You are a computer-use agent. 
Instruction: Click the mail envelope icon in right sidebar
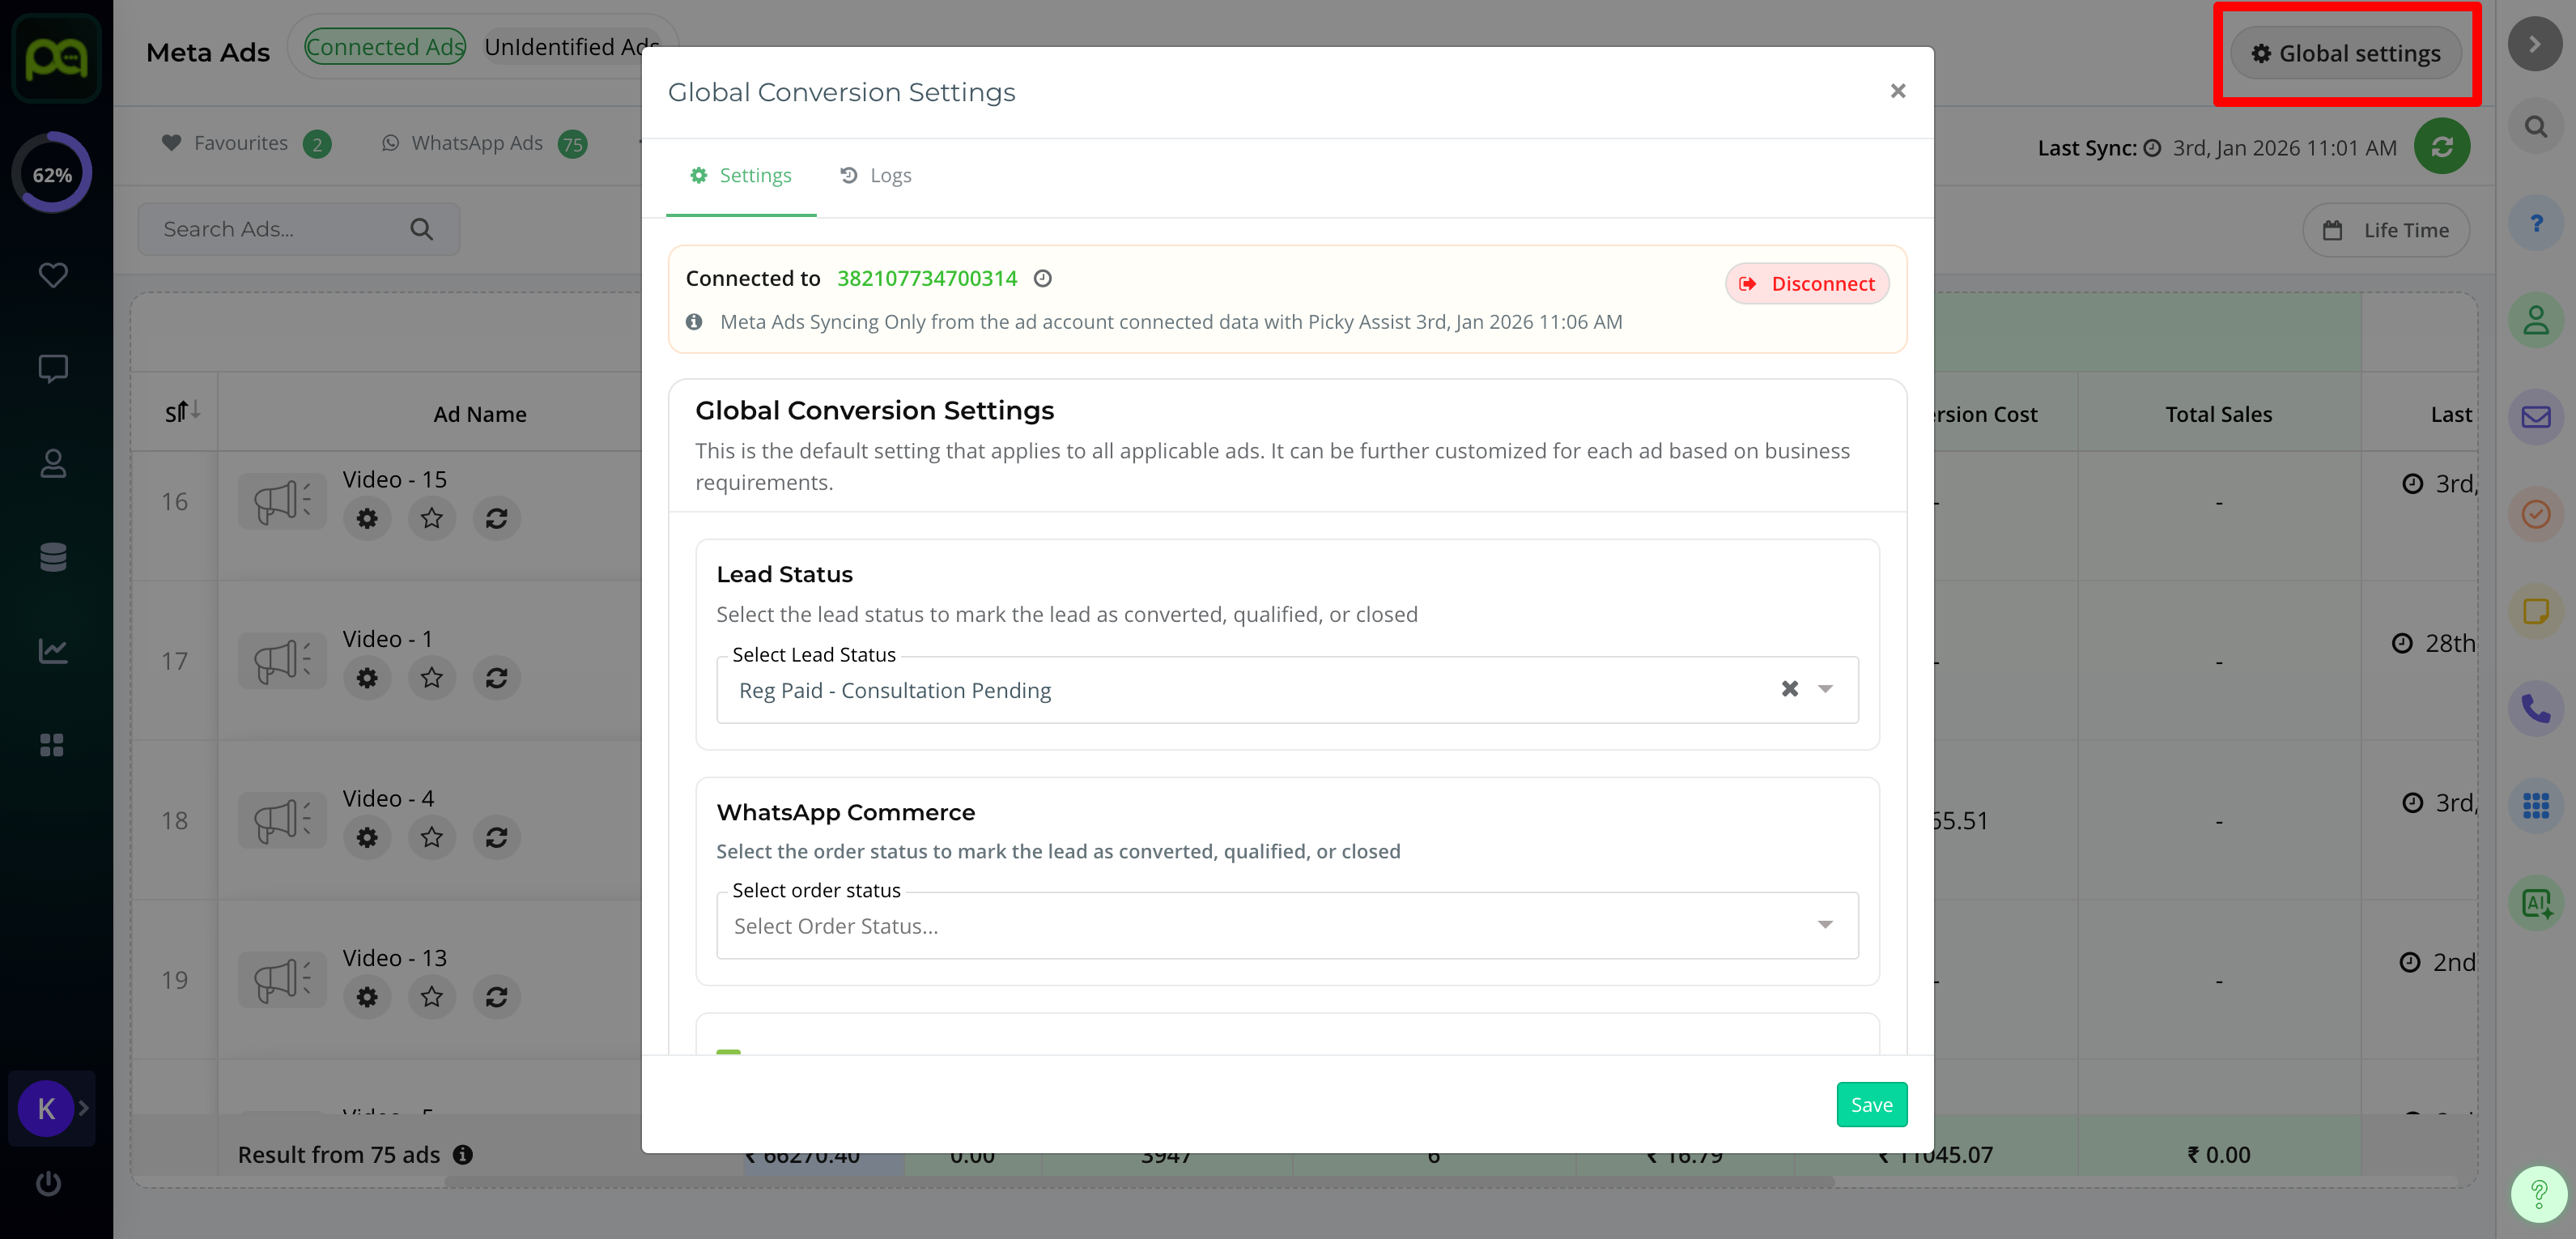click(x=2535, y=417)
